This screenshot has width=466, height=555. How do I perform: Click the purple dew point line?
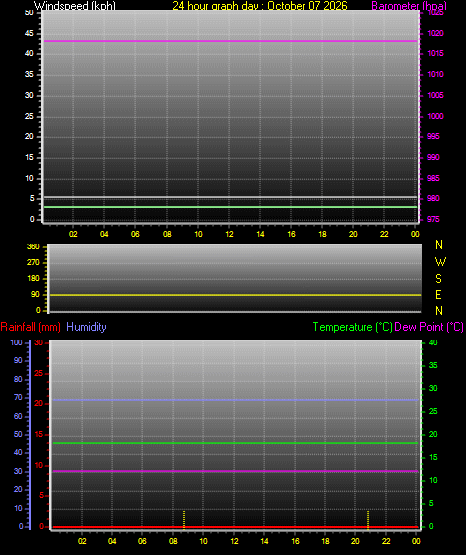pyautogui.click(x=235, y=471)
